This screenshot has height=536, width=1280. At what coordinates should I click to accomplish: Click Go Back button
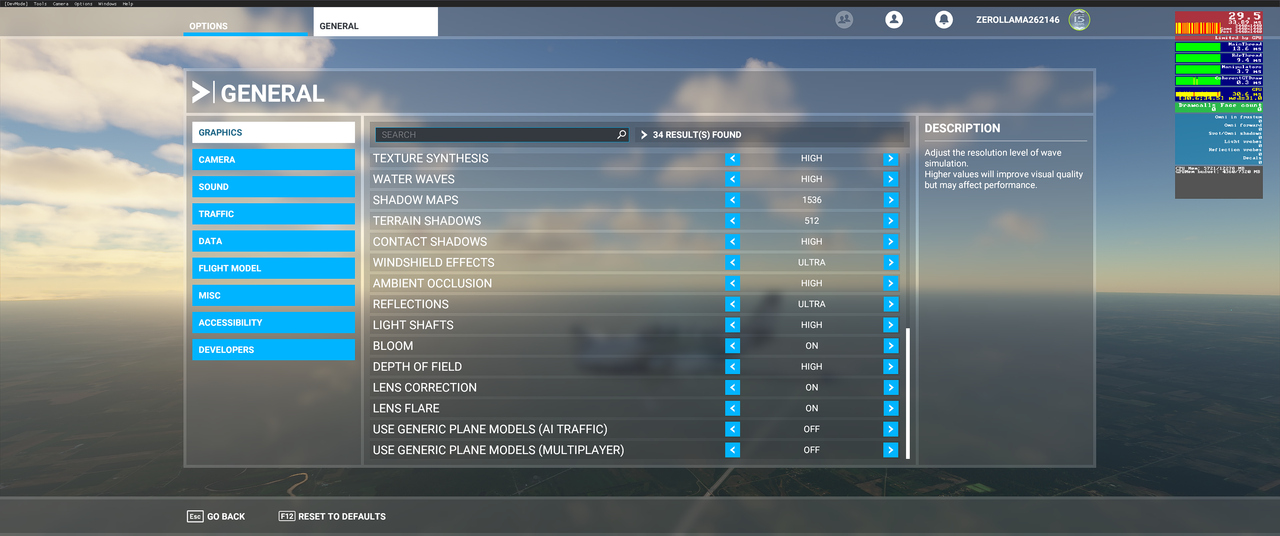click(x=216, y=516)
